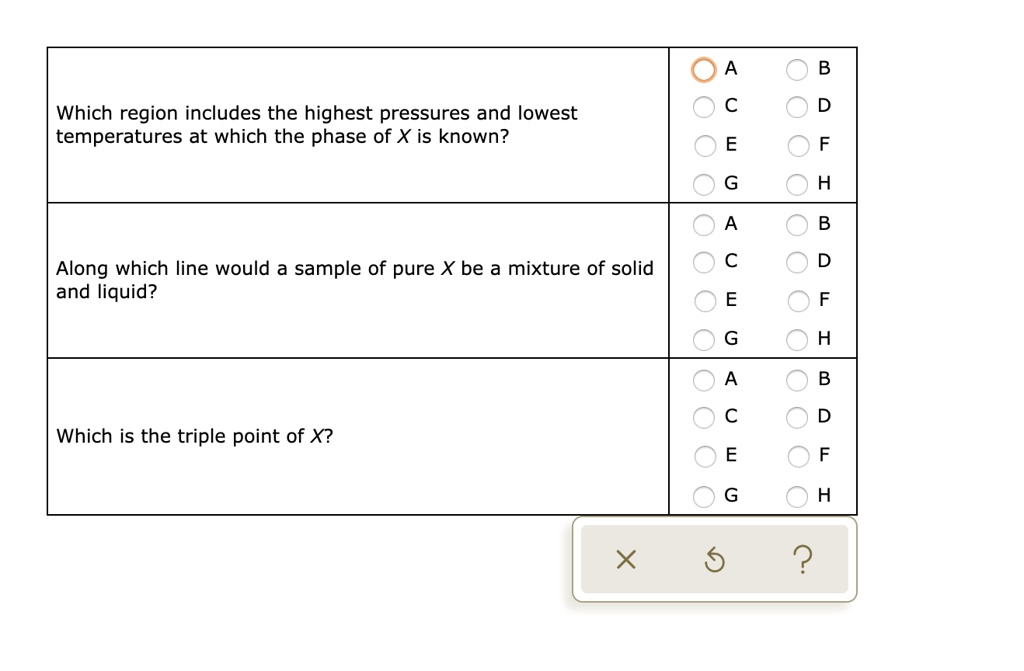Select option G for triple point question

[704, 496]
